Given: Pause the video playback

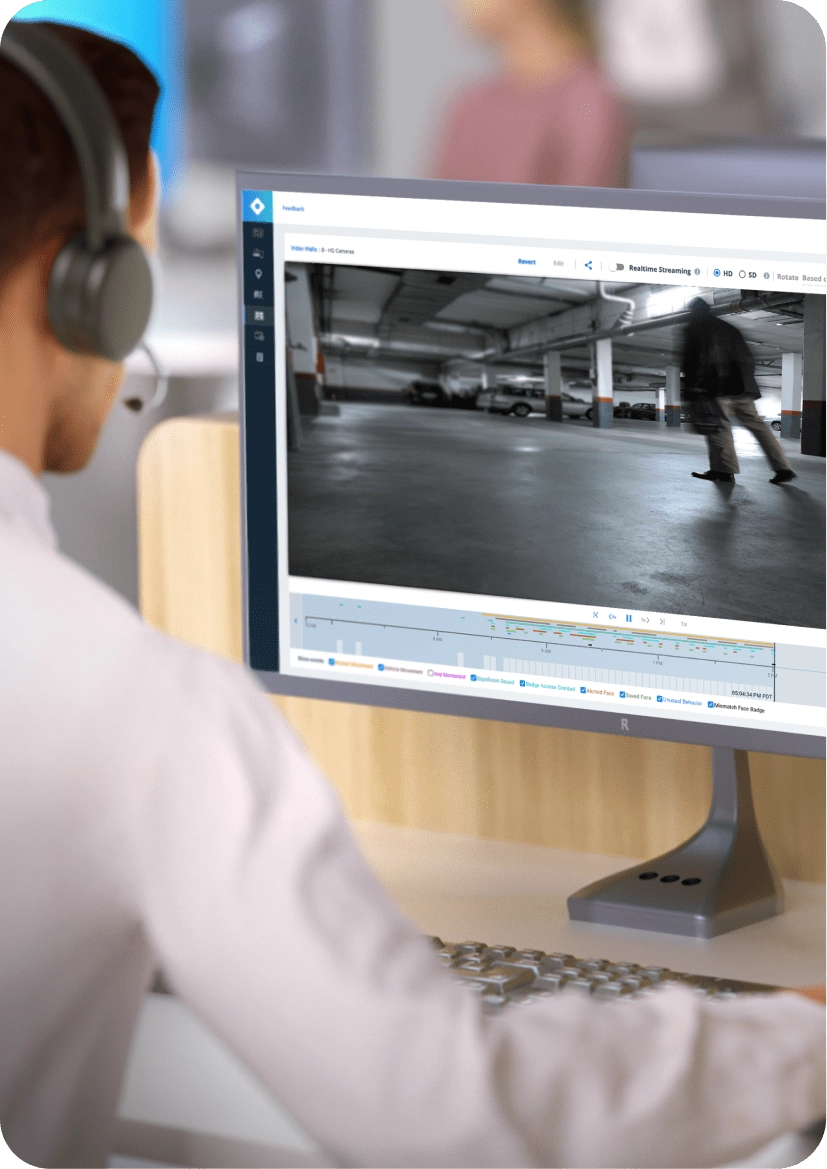Looking at the screenshot, I should point(629,618).
